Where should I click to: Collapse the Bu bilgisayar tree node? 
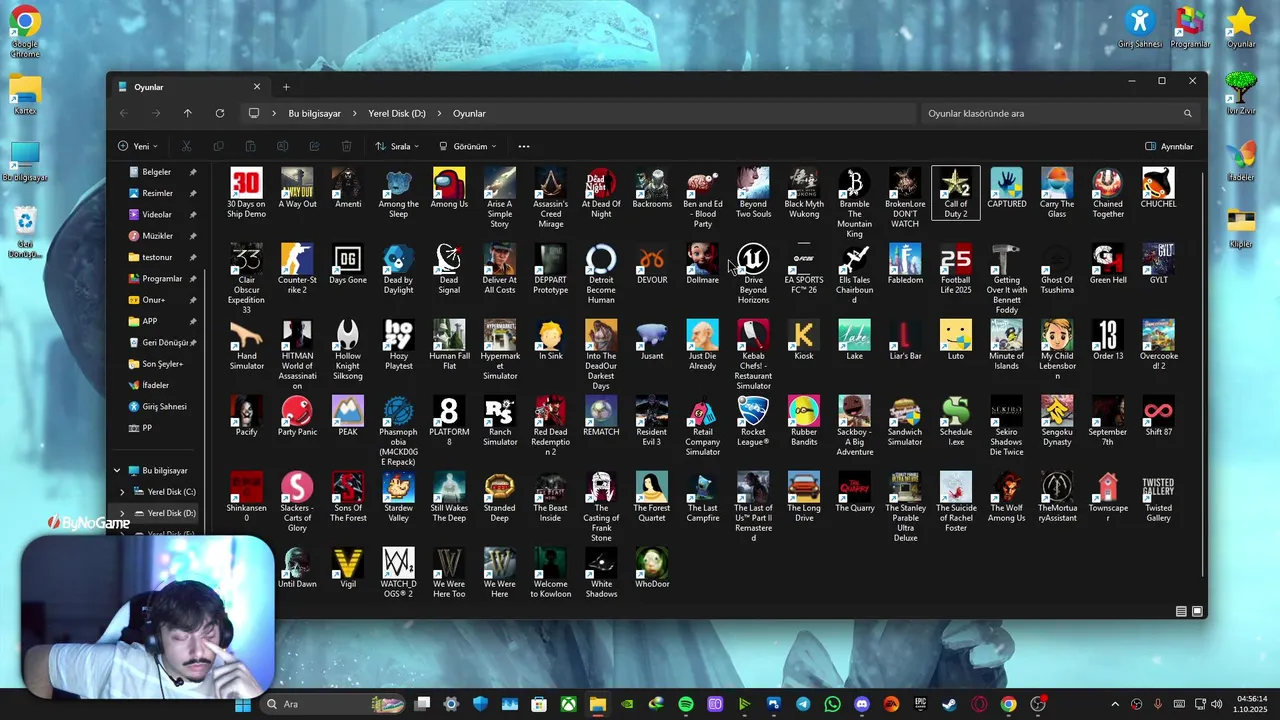pos(117,470)
